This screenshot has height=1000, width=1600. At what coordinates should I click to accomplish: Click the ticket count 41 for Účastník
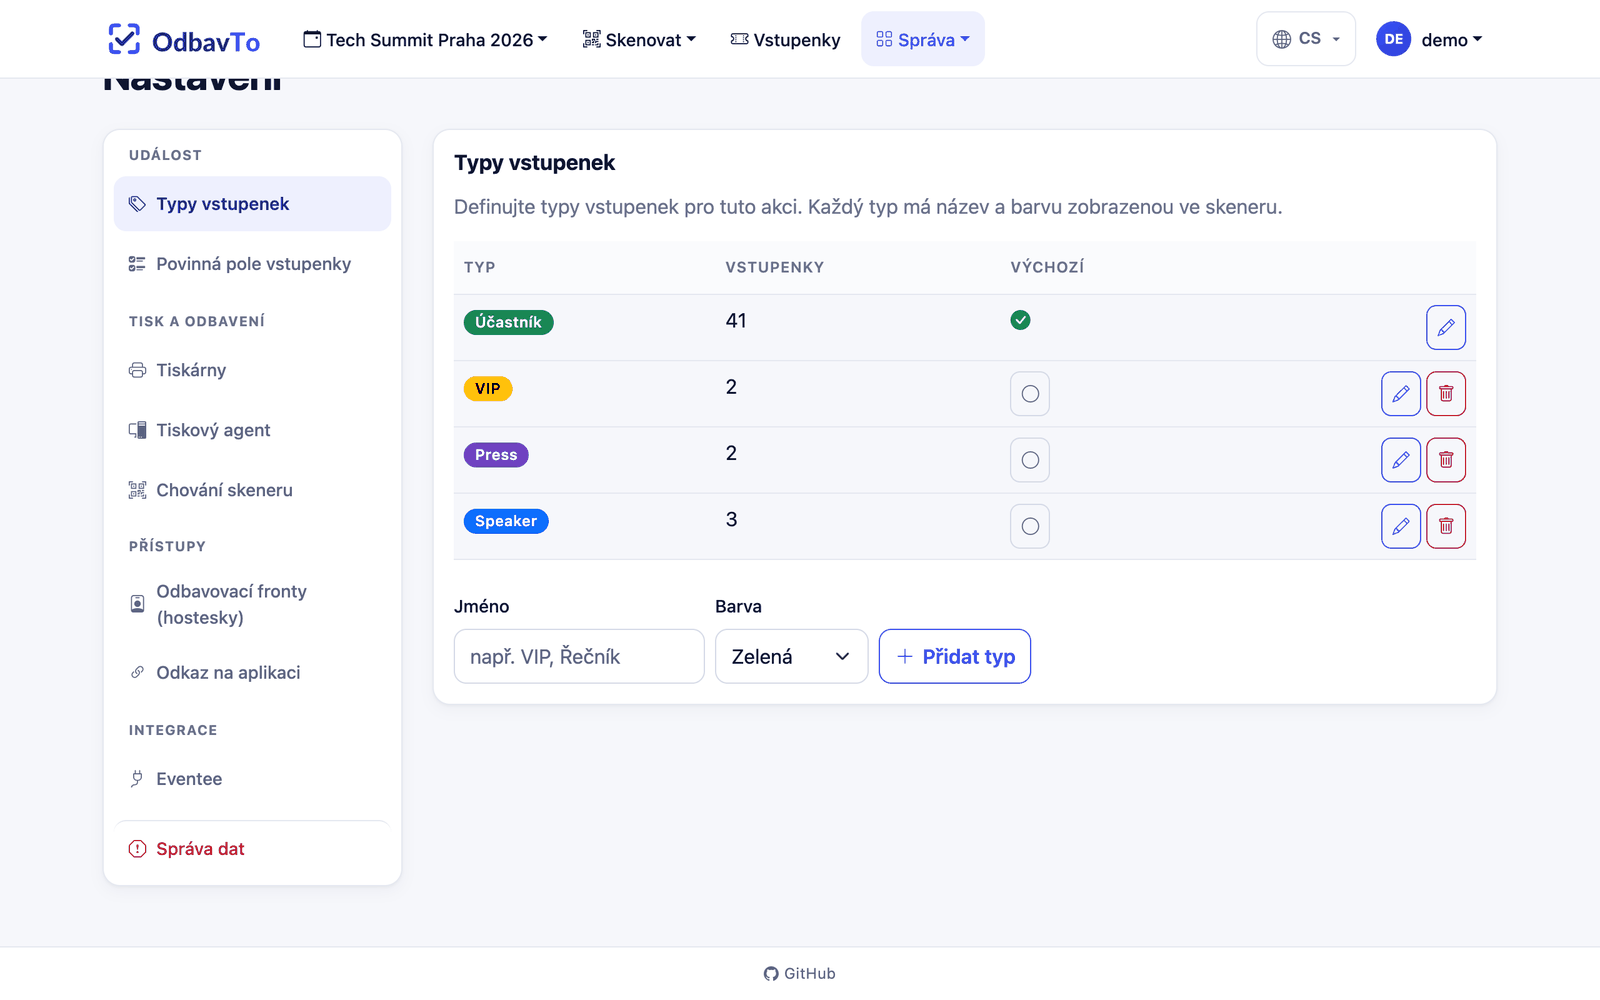pyautogui.click(x=736, y=321)
